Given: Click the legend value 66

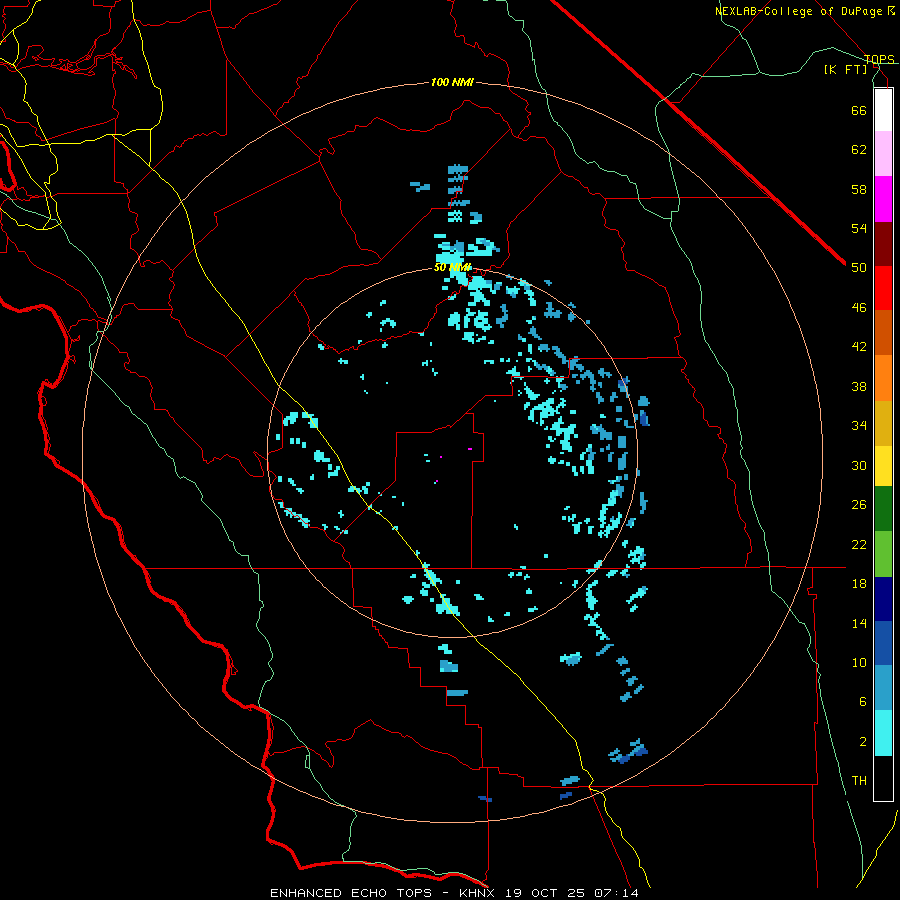Looking at the screenshot, I should pos(859,110).
